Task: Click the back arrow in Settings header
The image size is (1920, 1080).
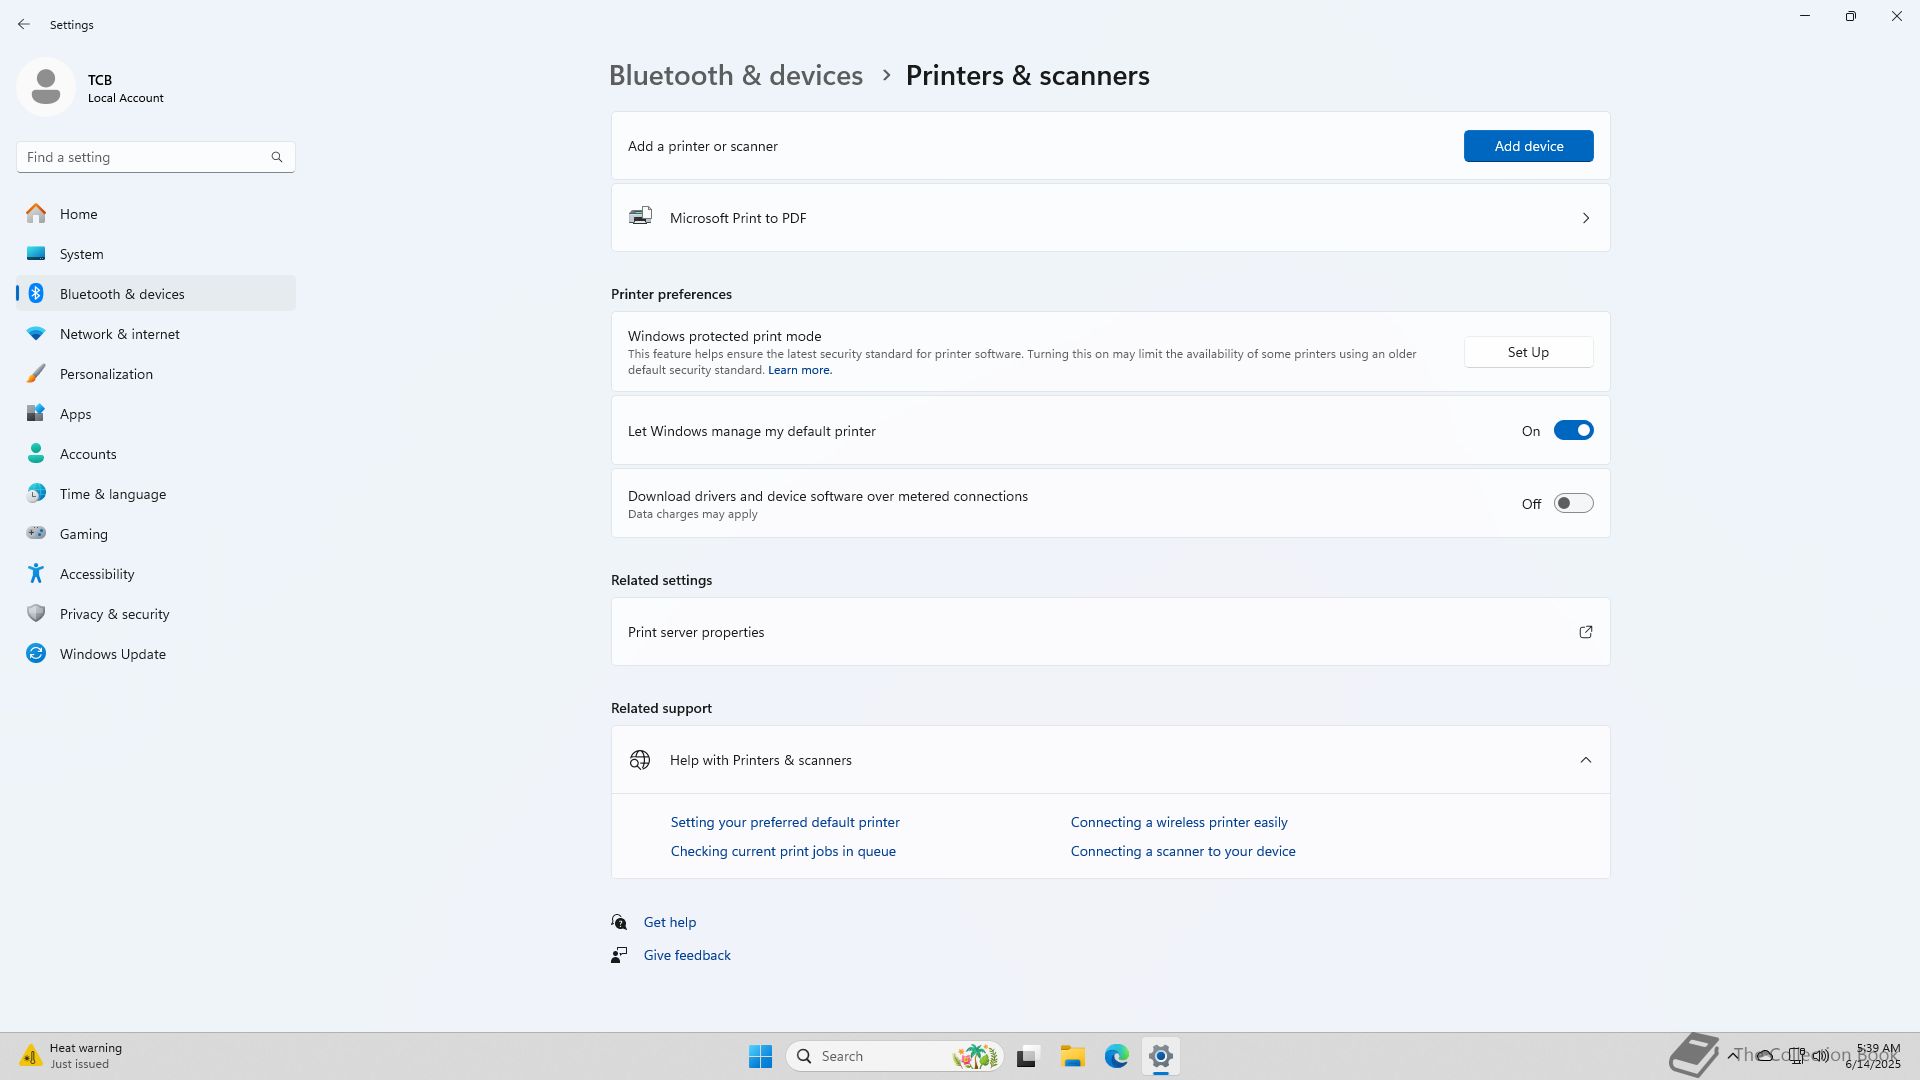Action: tap(24, 24)
